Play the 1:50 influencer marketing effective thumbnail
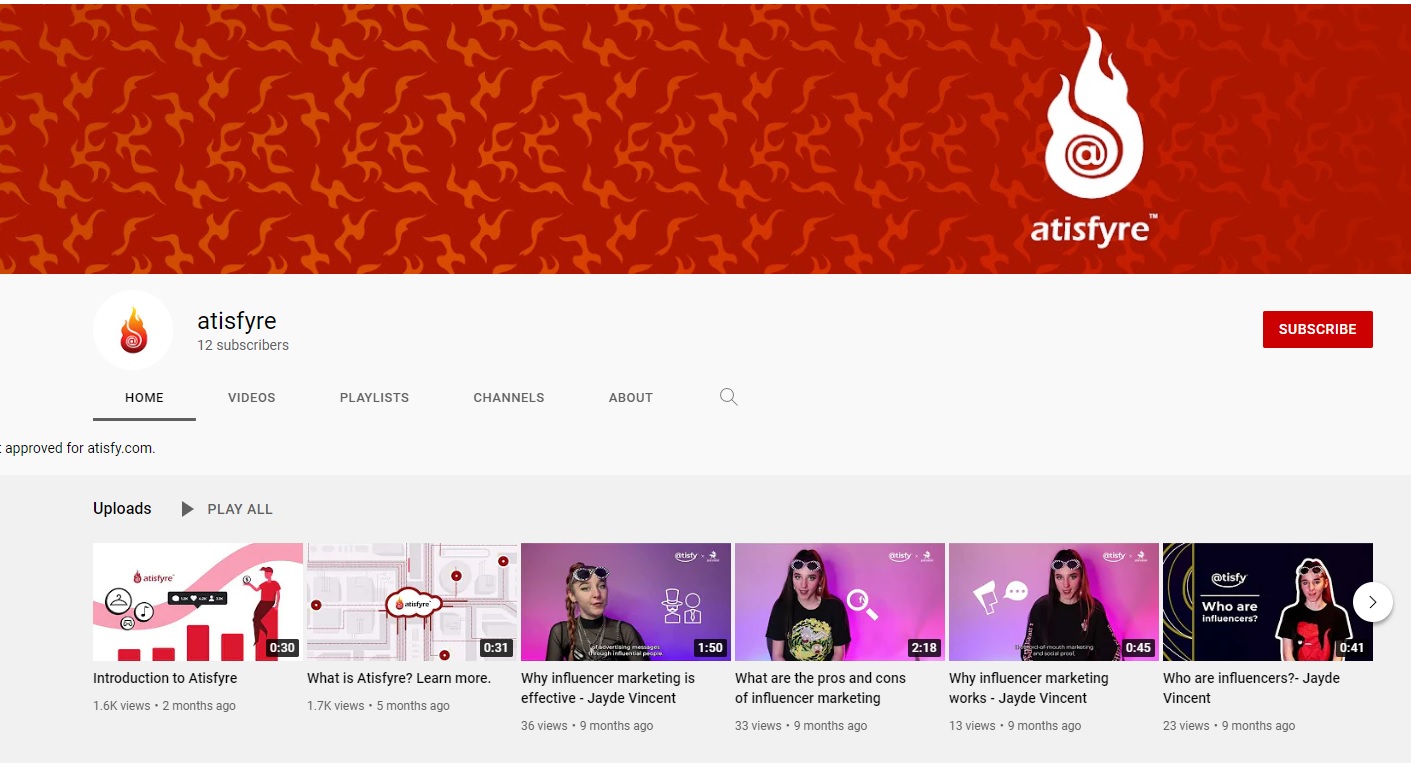The height and width of the screenshot is (763, 1411). point(626,602)
